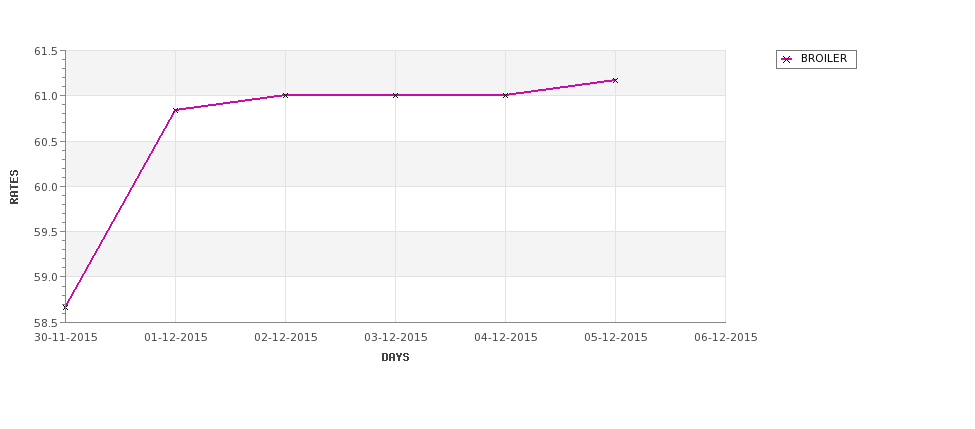Click the DAYS axis title

tap(395, 358)
